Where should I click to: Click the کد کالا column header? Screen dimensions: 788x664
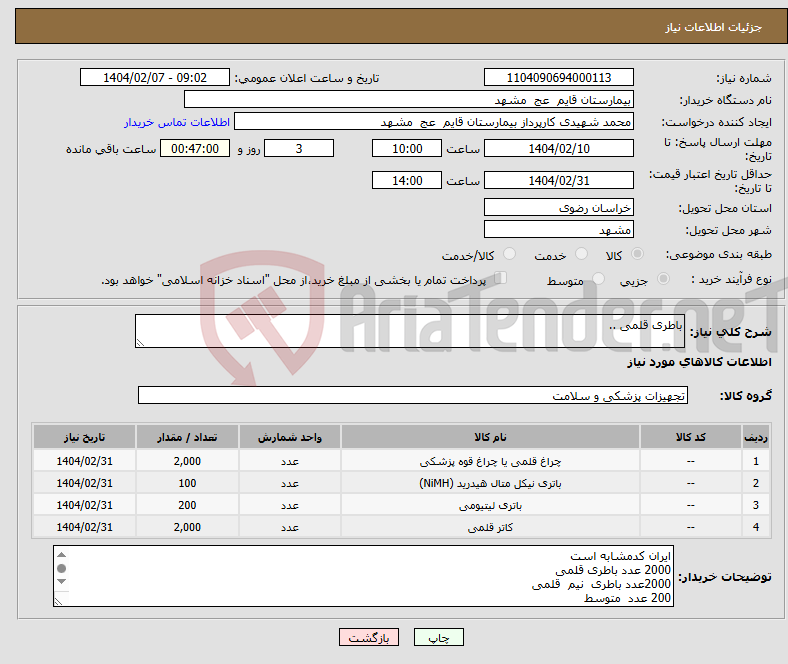click(x=691, y=437)
